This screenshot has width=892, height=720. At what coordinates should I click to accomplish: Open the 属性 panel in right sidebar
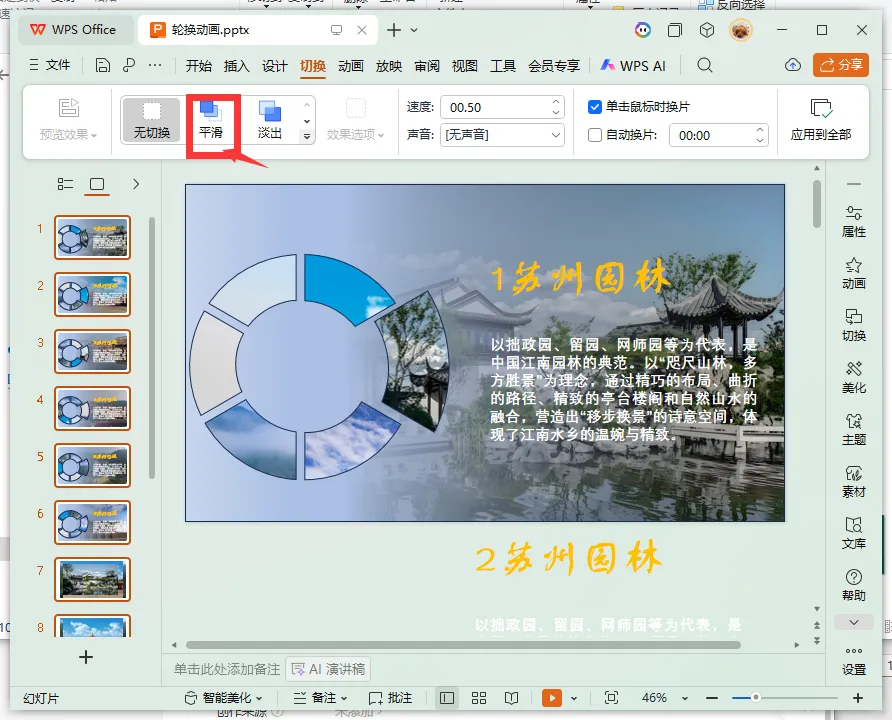pyautogui.click(x=853, y=222)
